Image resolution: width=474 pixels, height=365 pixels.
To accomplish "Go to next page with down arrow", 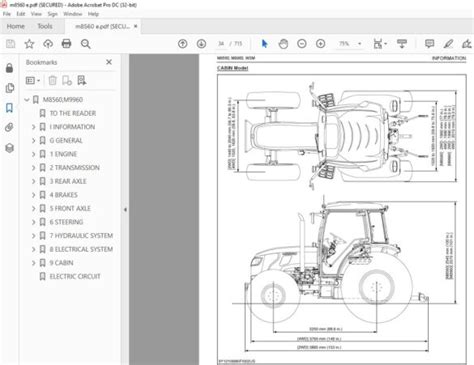I will click(x=201, y=44).
